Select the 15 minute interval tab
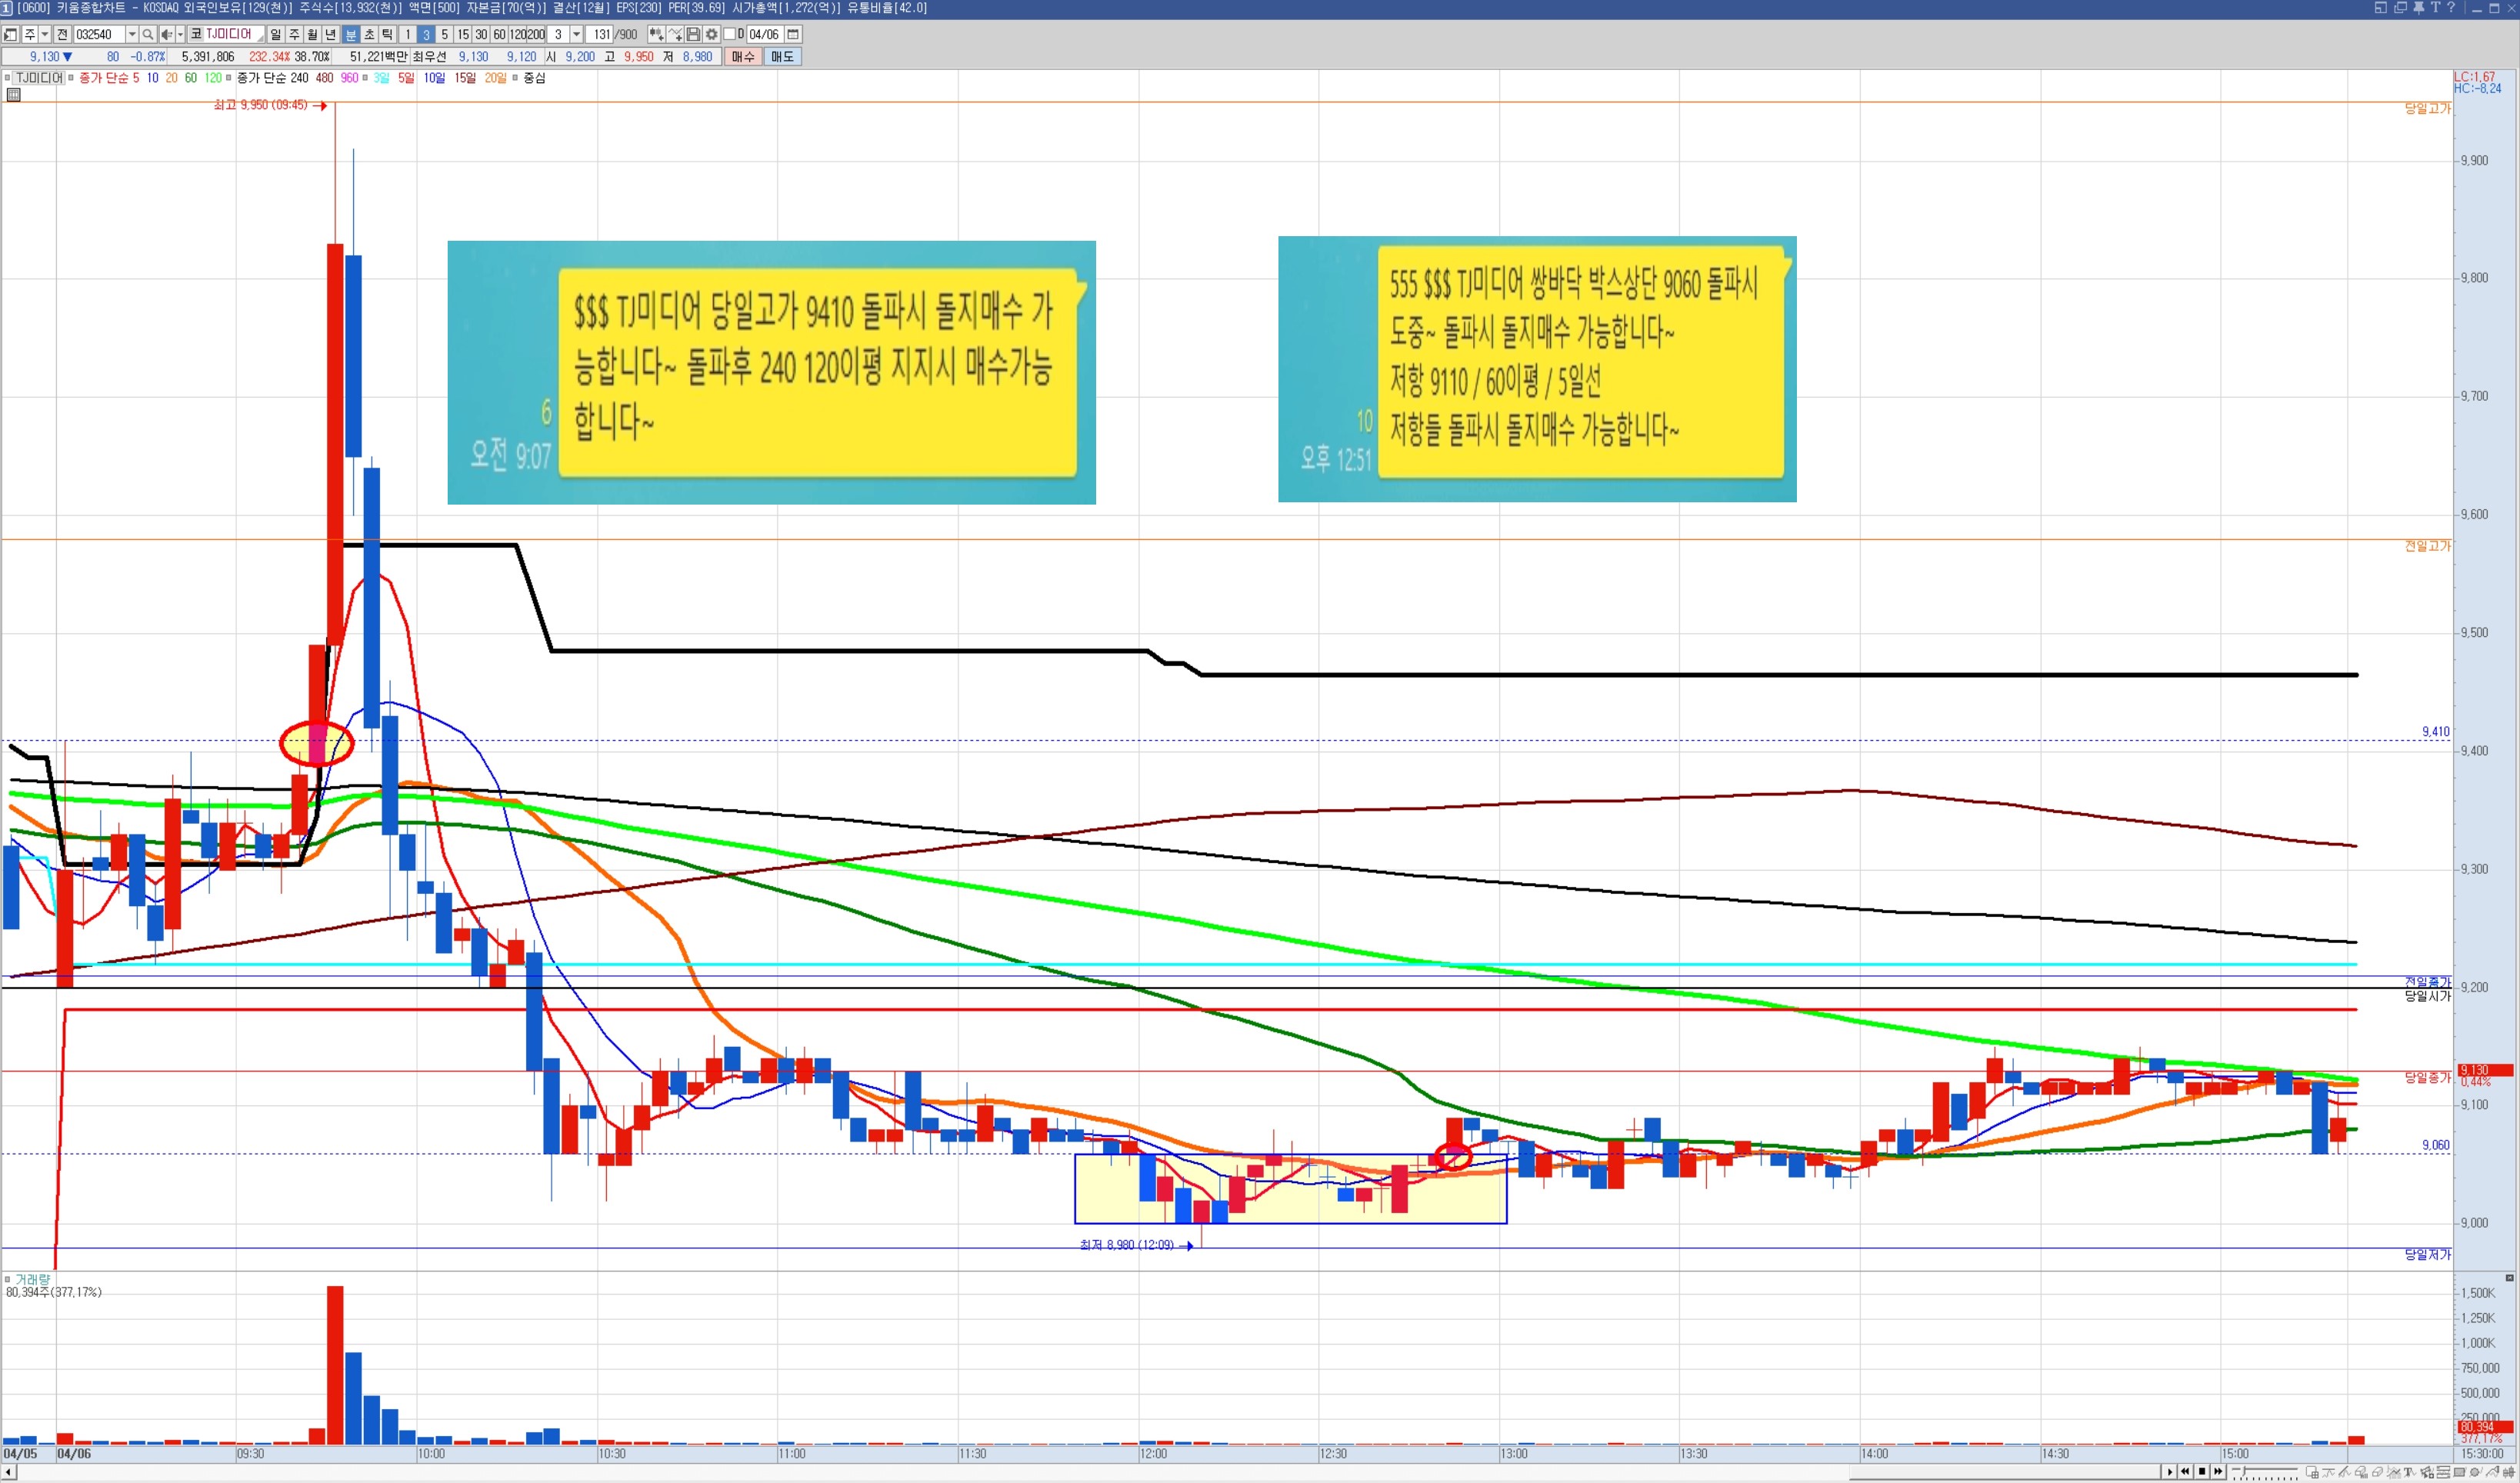This screenshot has height=1483, width=2520. point(463,34)
